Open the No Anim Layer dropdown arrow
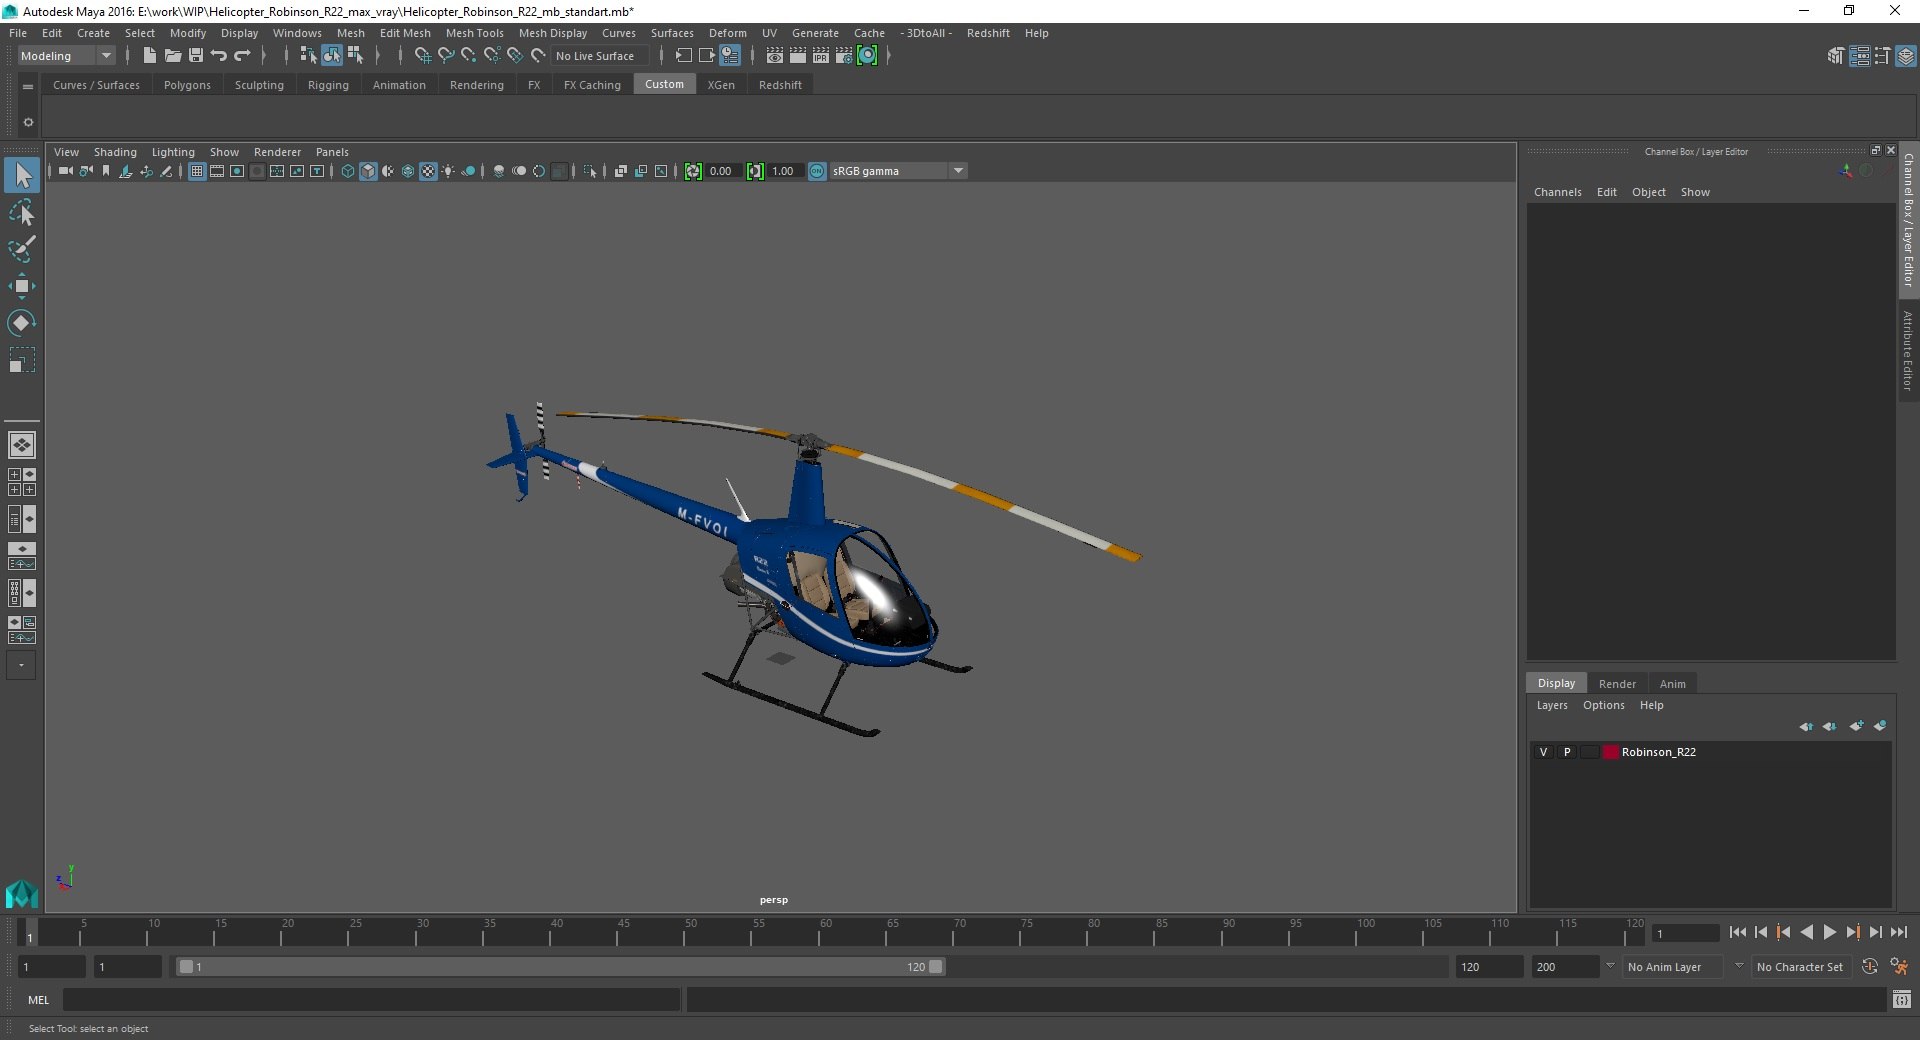The image size is (1920, 1040). click(1610, 966)
